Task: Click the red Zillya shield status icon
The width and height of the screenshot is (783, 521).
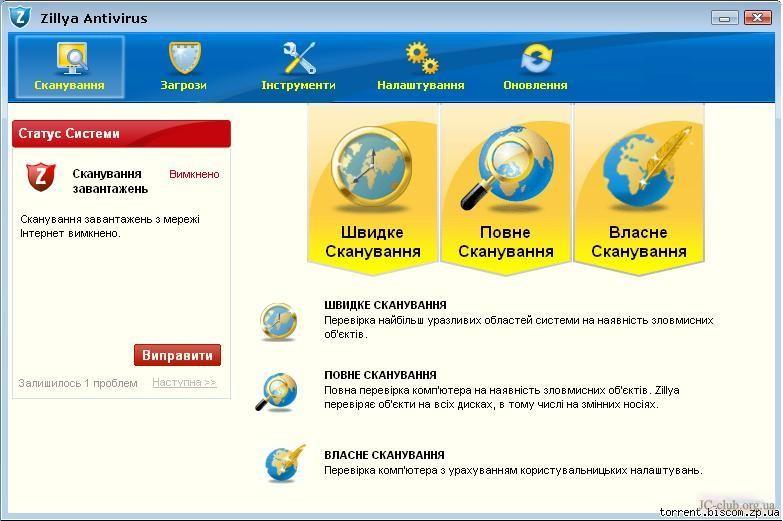Action: point(40,177)
